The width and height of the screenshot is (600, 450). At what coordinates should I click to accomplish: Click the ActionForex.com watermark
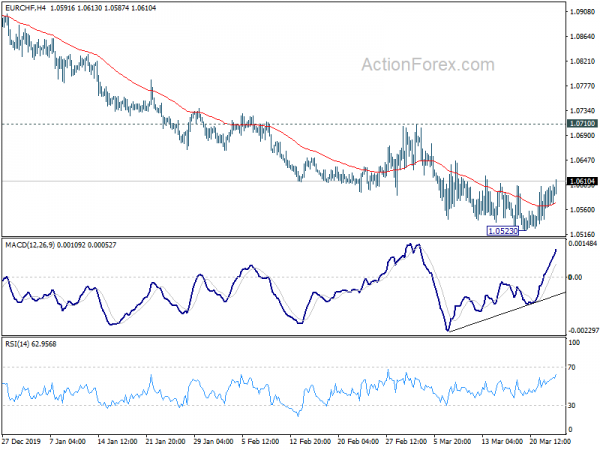[428, 65]
